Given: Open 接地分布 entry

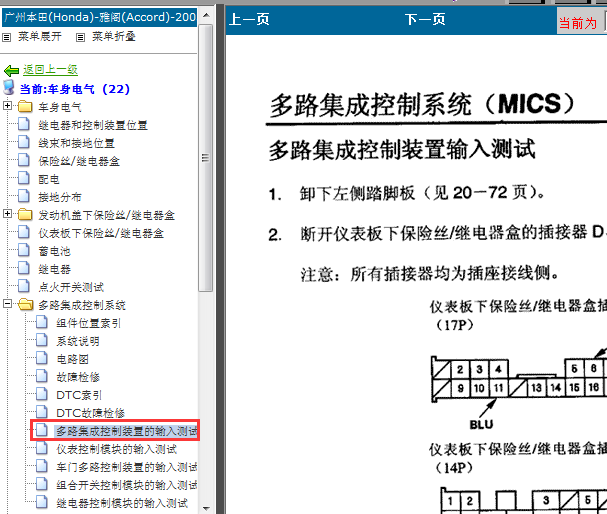Looking at the screenshot, I should coord(60,197).
